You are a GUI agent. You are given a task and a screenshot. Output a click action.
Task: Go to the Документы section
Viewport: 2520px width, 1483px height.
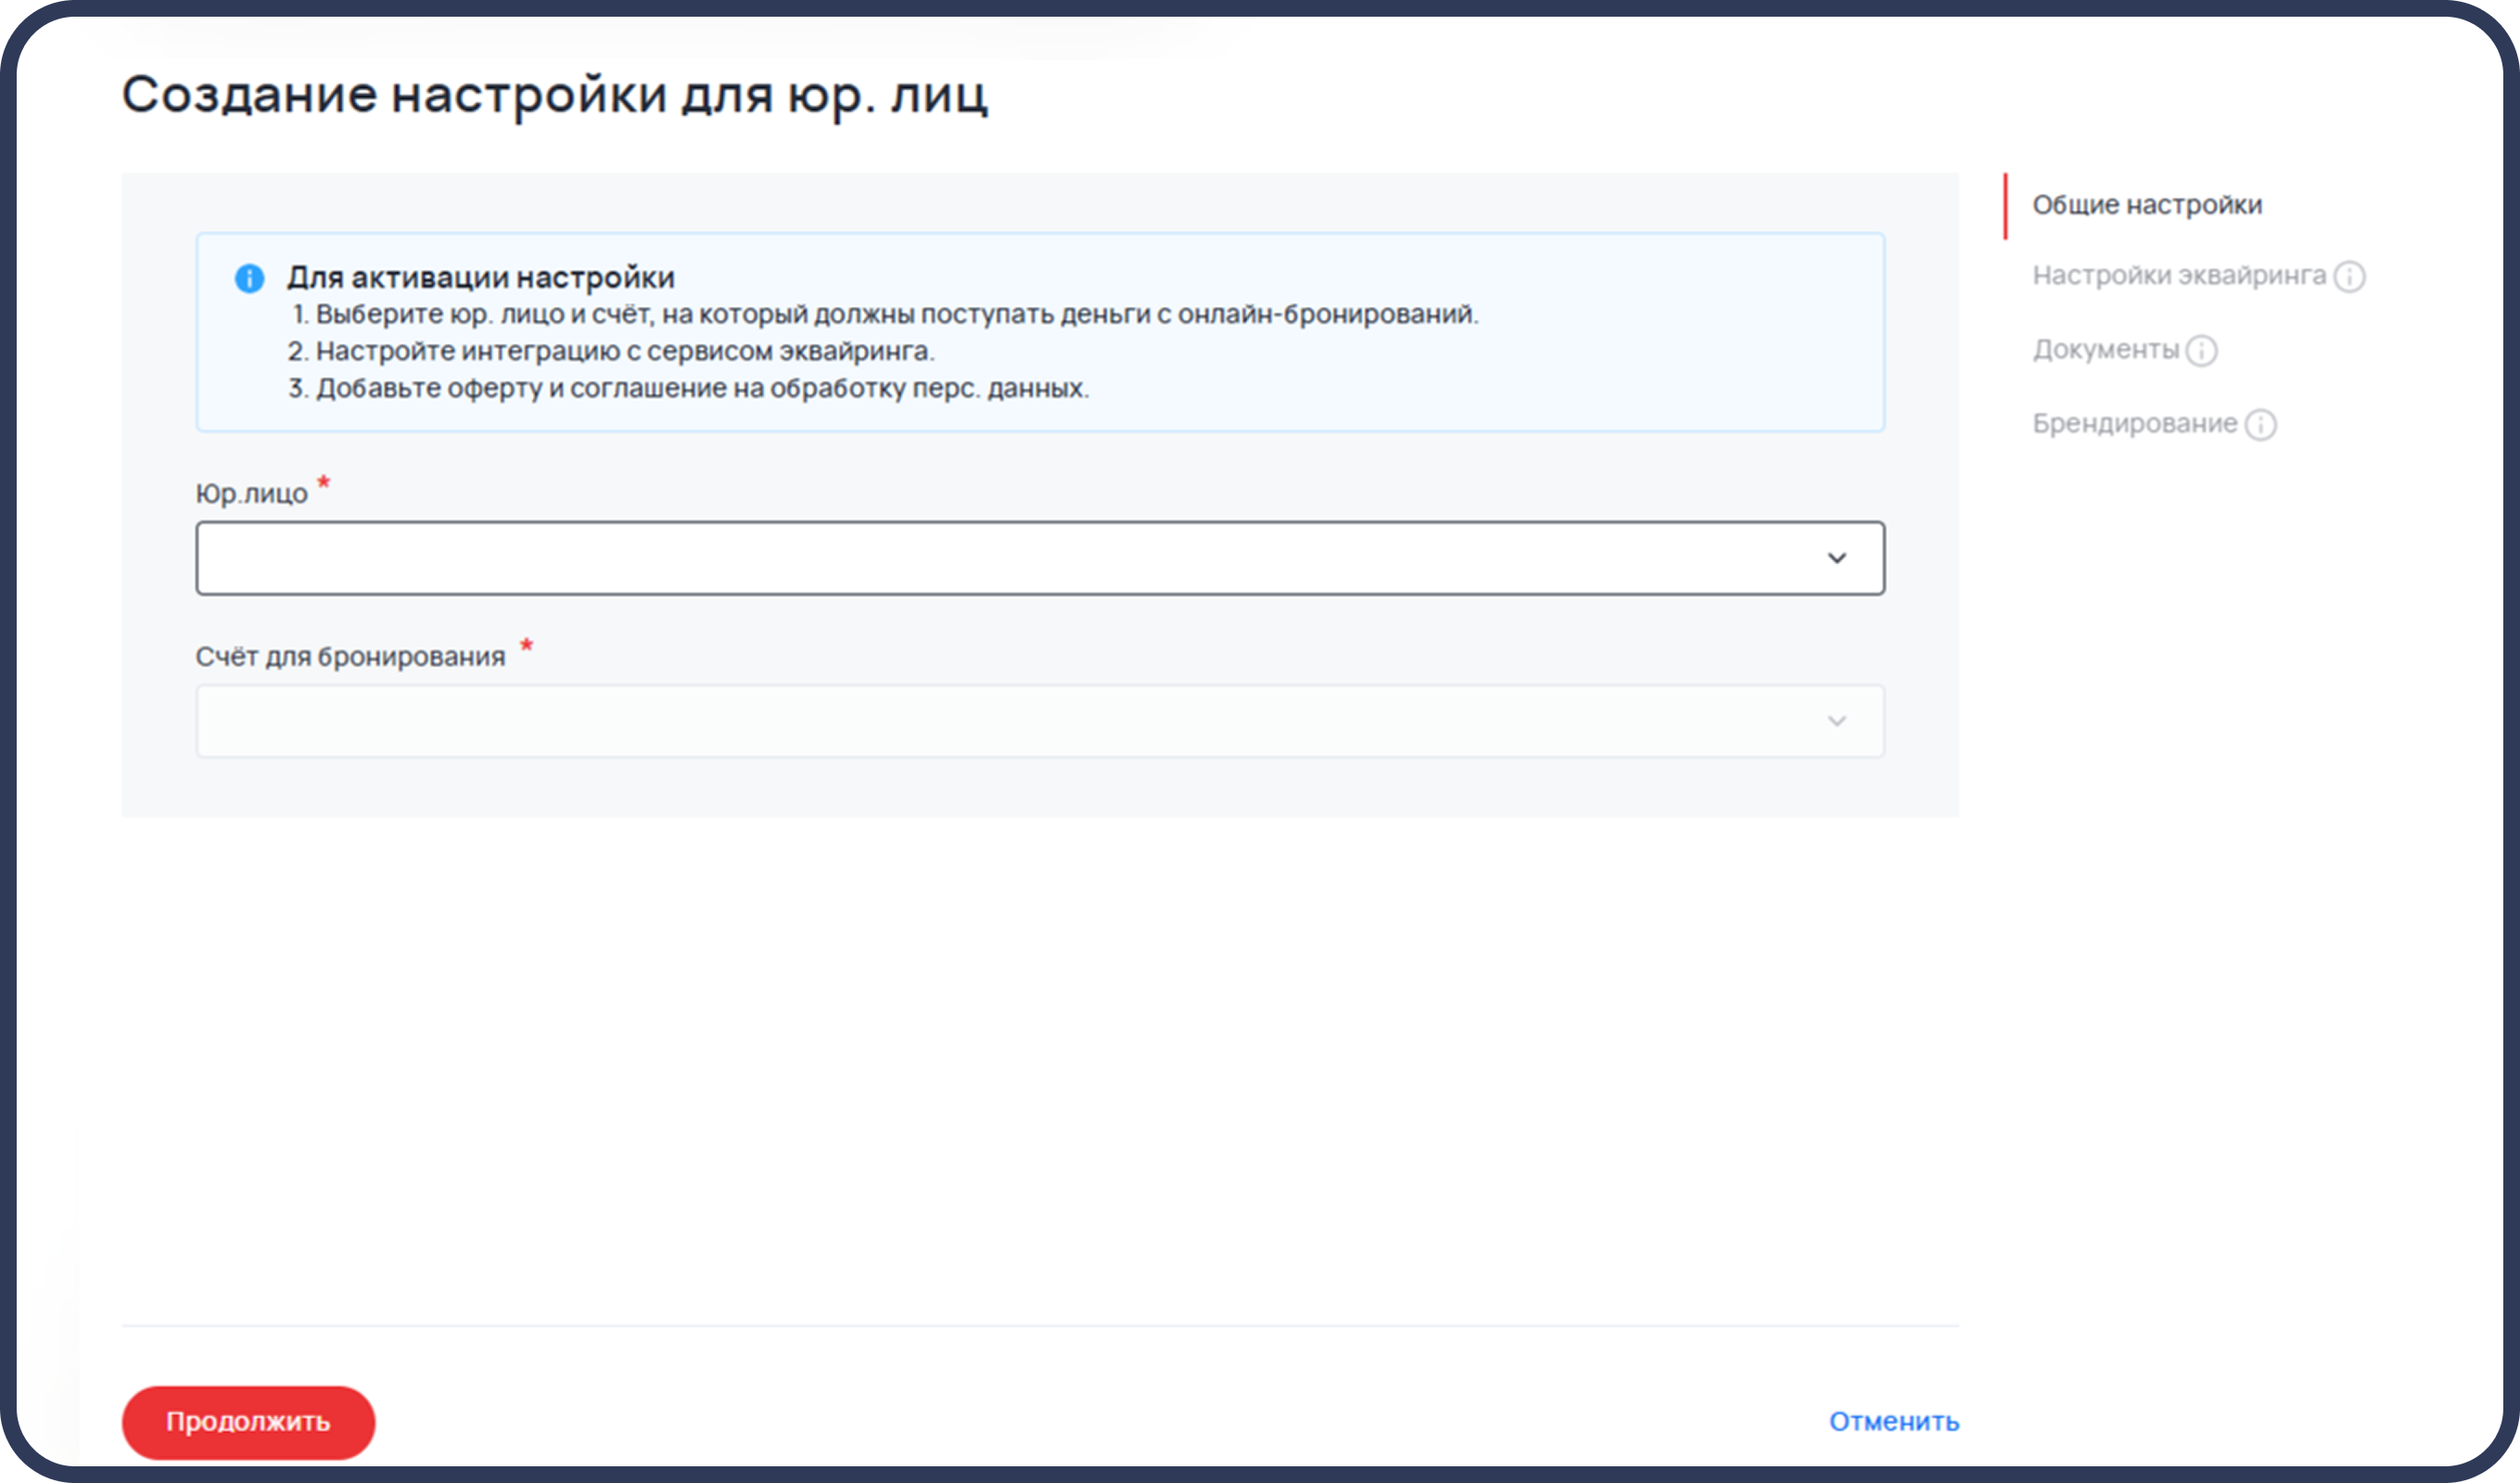click(2105, 350)
